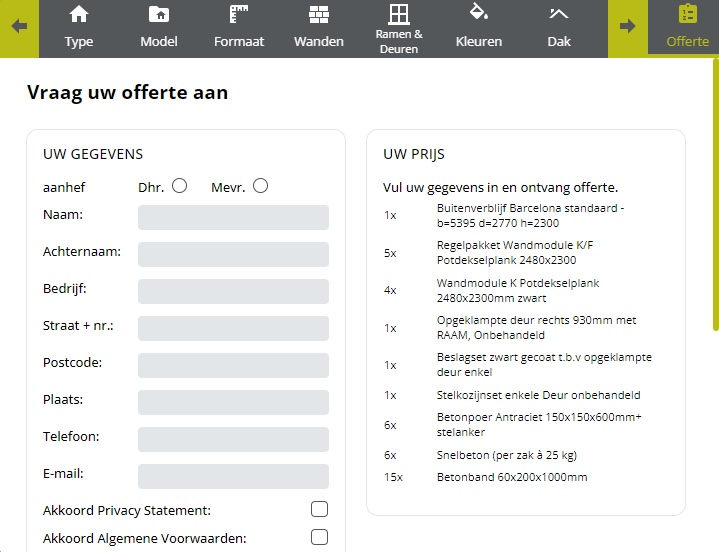This screenshot has height=552, width=719.
Task: Check Akkoord Algemene Voorwaarden box
Action: click(x=319, y=537)
